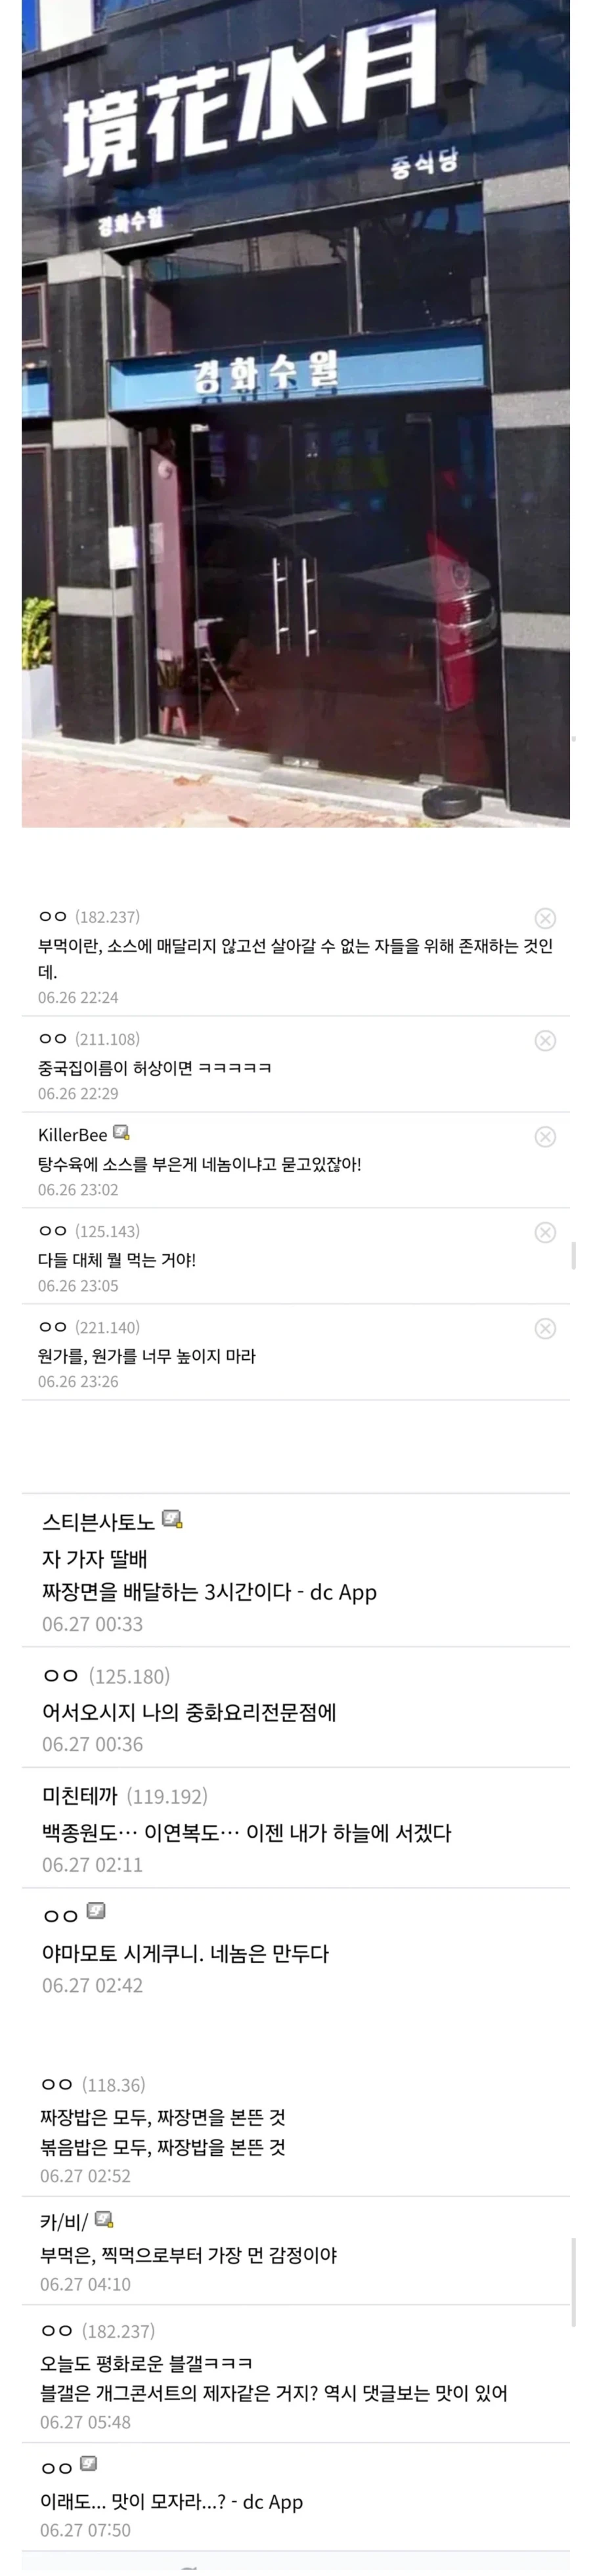Image resolution: width=591 pixels, height=2576 pixels.
Task: Open the 경화수월 restaurant photo
Action: click(x=295, y=420)
